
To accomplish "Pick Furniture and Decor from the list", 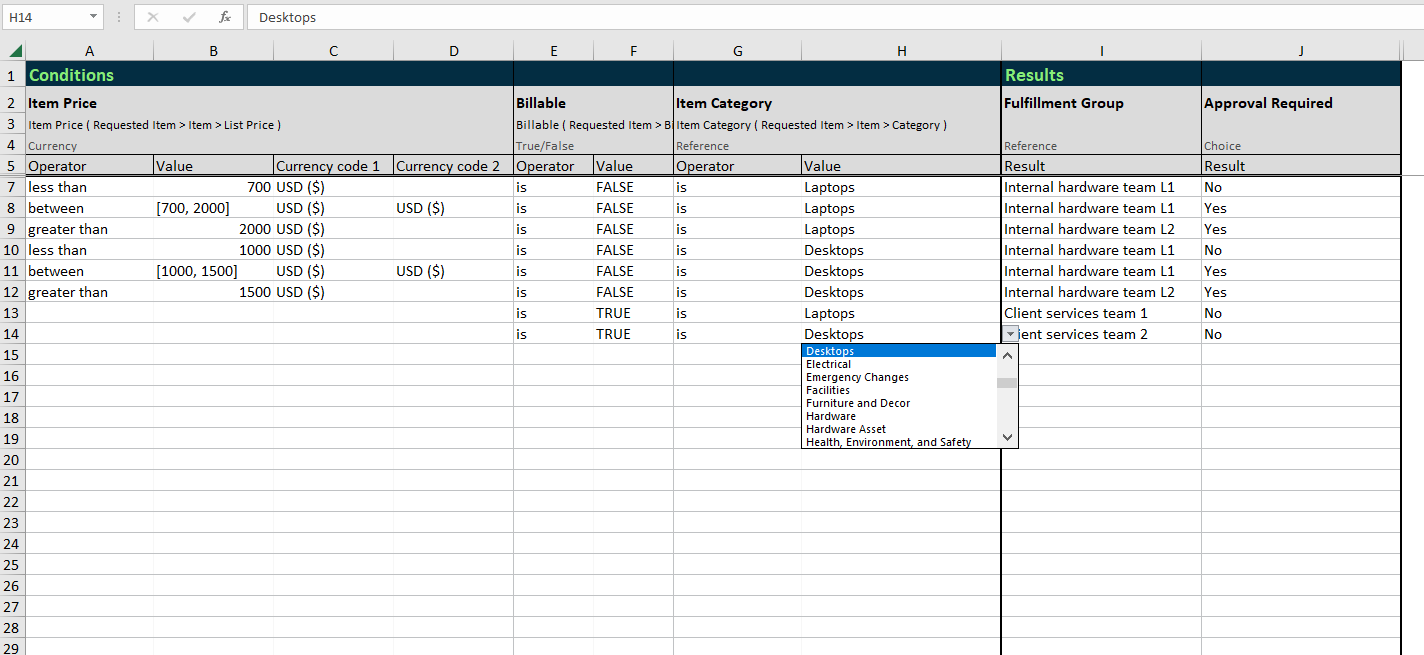I will coord(857,403).
